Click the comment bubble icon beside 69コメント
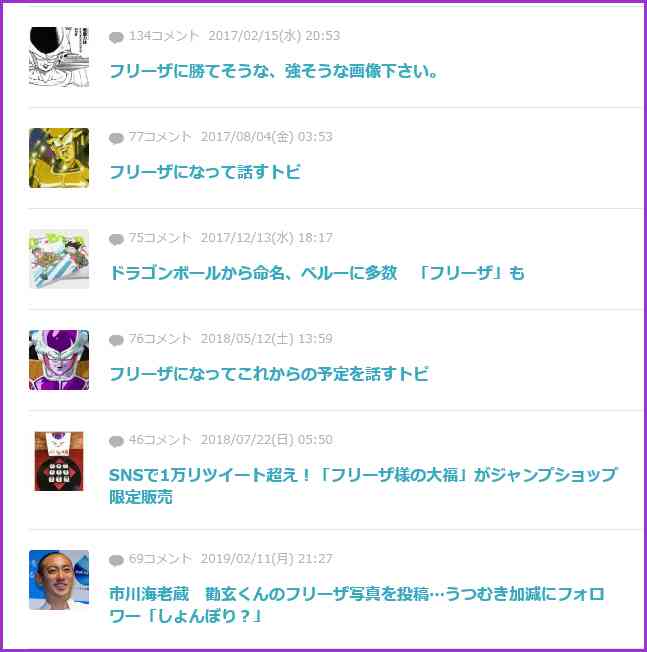The image size is (647, 652). 116,560
